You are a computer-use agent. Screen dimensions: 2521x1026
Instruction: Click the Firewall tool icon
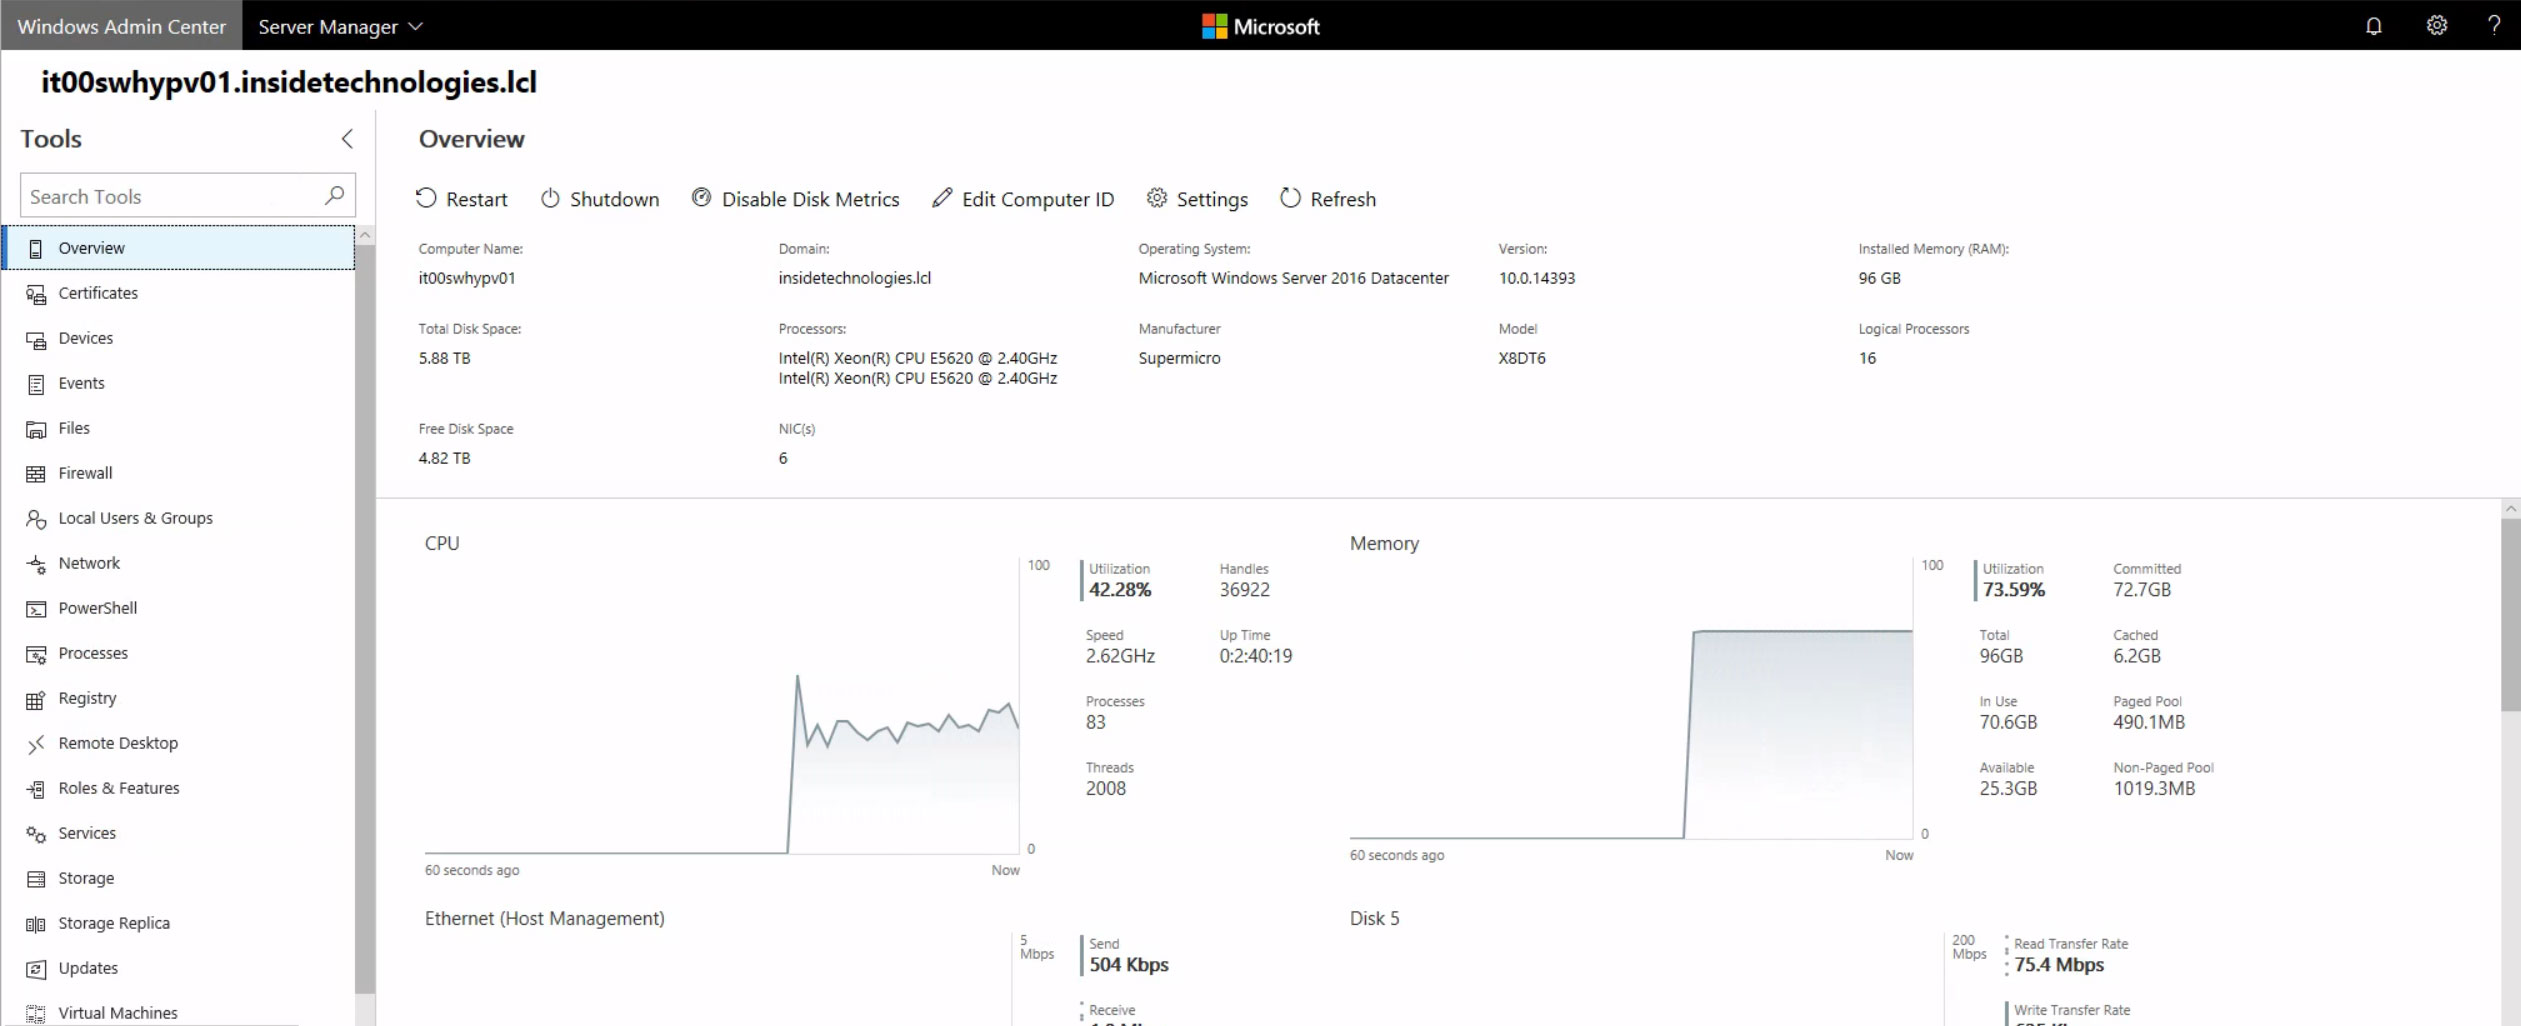pos(36,474)
